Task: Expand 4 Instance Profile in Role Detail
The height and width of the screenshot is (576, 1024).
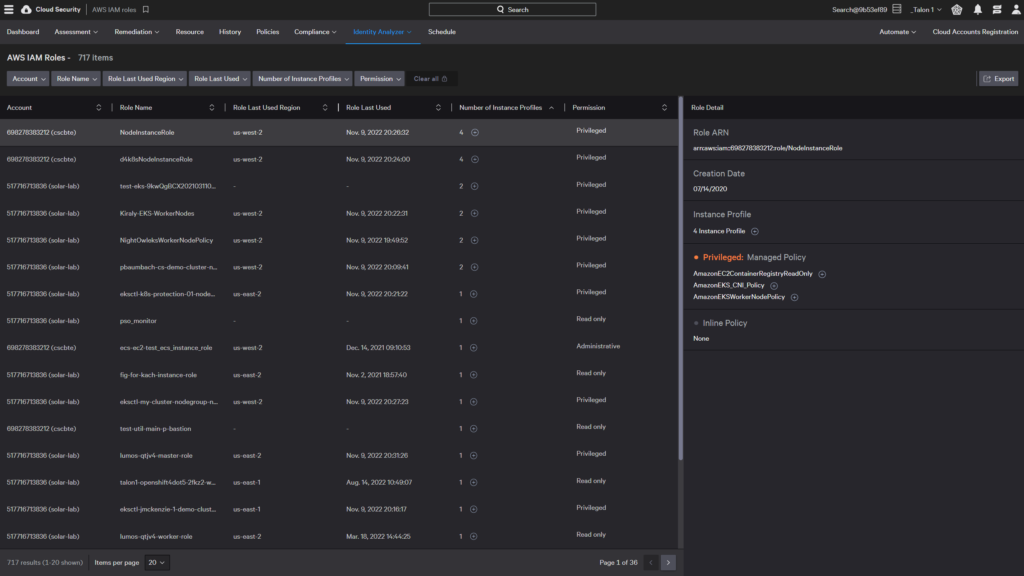Action: pos(755,231)
